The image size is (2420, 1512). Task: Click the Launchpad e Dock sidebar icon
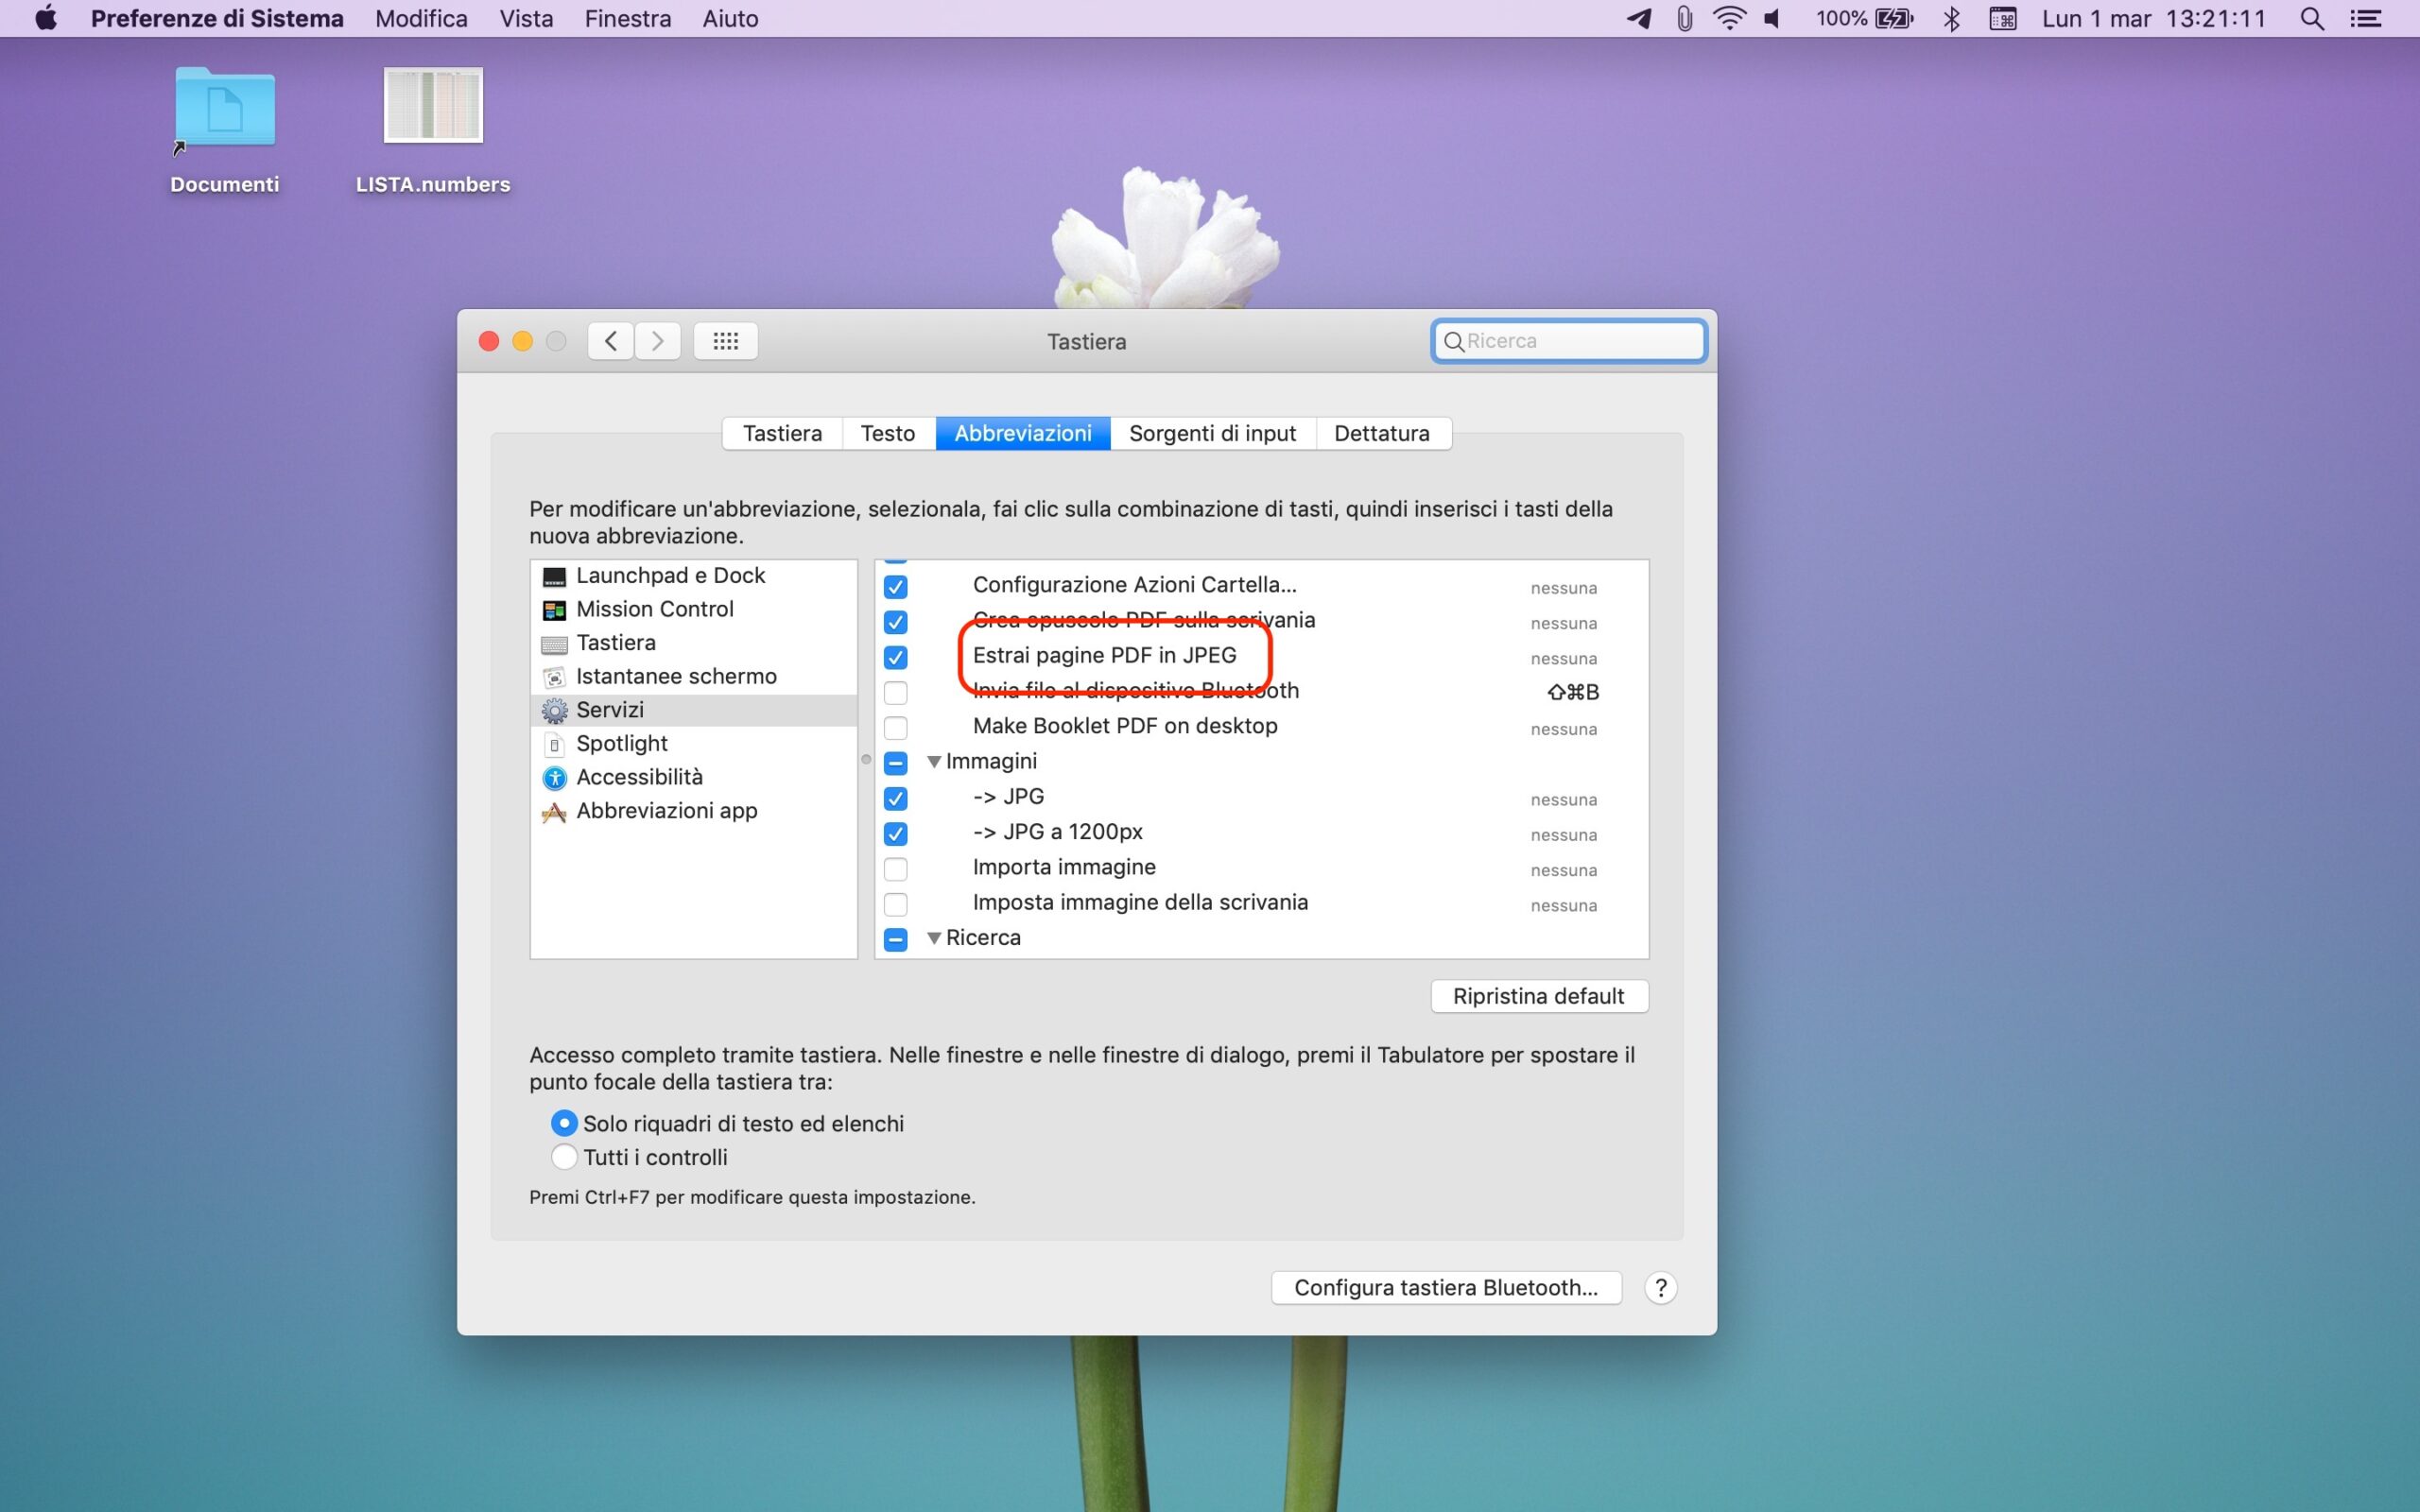click(554, 576)
